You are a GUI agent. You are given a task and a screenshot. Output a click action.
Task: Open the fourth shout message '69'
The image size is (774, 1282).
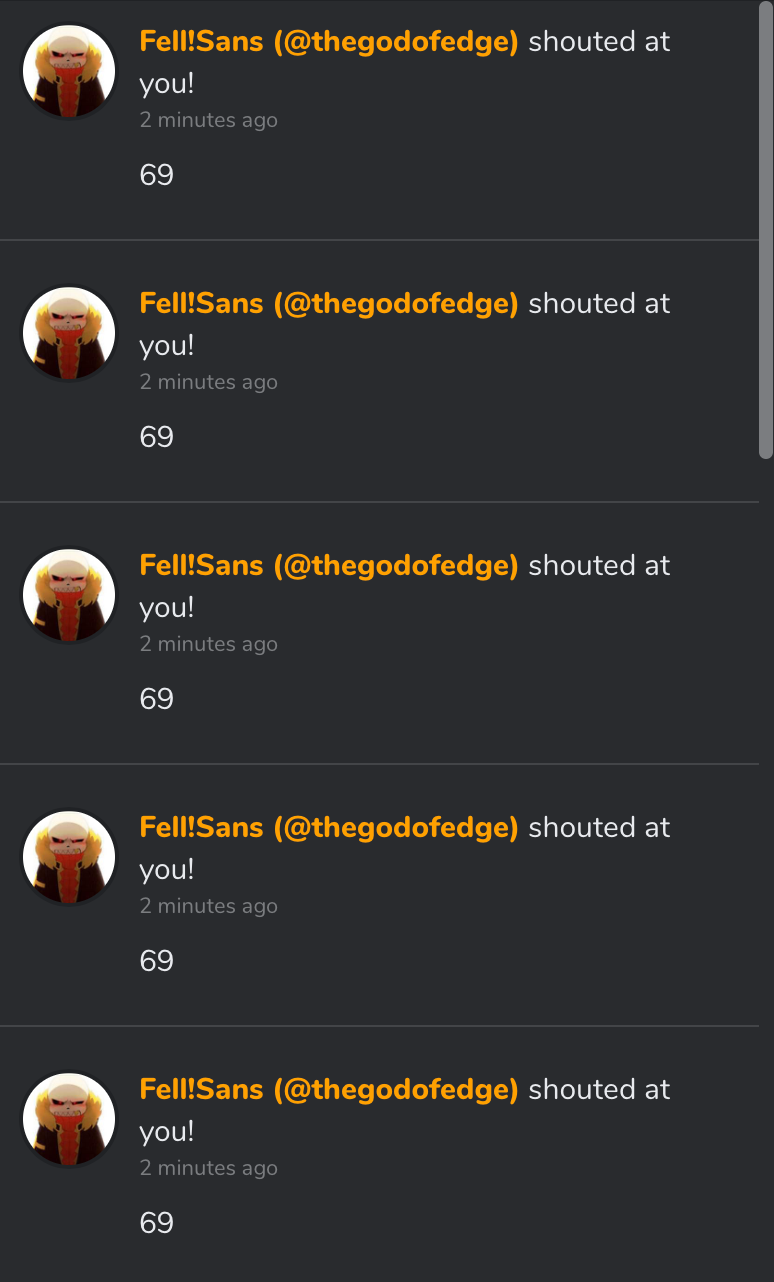click(157, 961)
